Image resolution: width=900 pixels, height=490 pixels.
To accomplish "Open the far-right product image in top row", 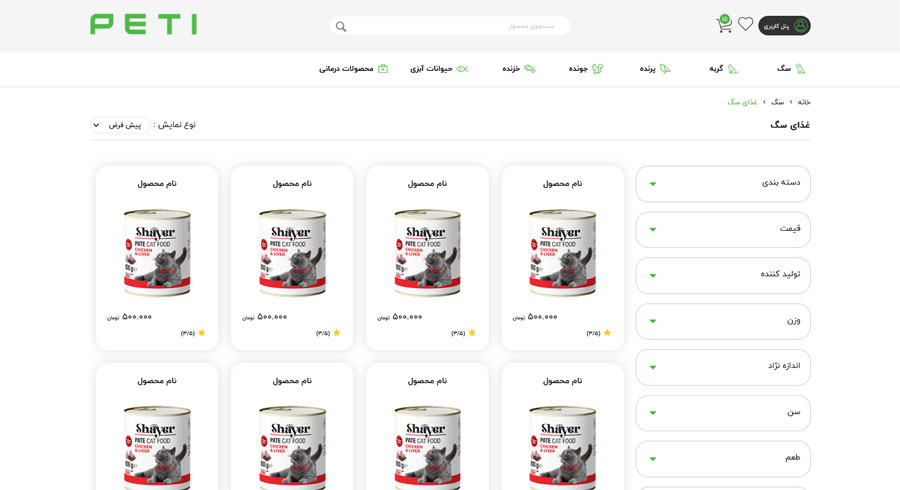I will (562, 252).
